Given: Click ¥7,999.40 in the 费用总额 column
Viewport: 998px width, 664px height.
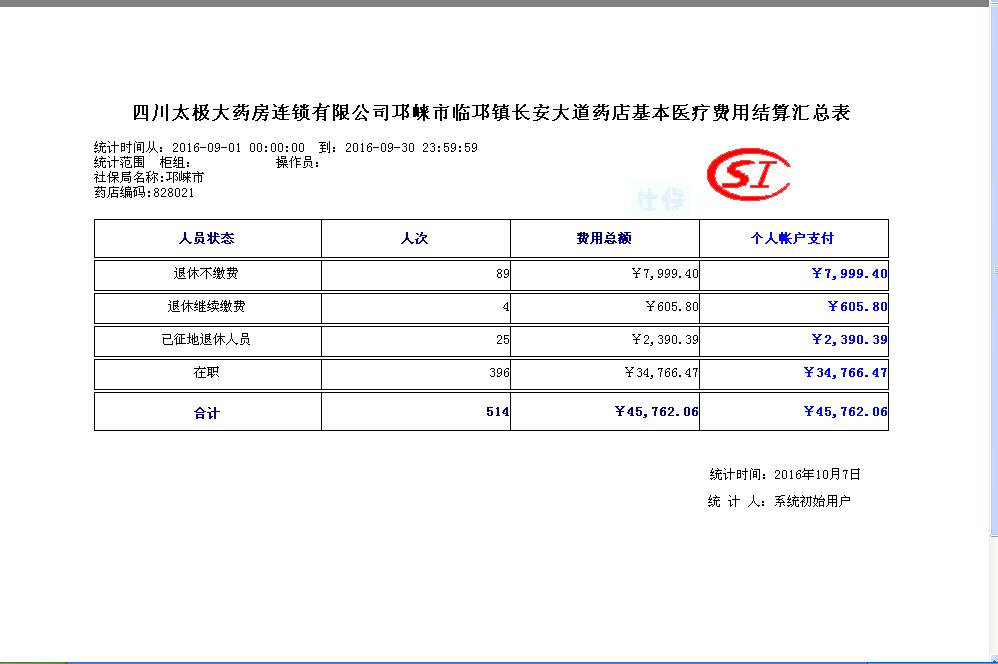Looking at the screenshot, I should click(665, 274).
